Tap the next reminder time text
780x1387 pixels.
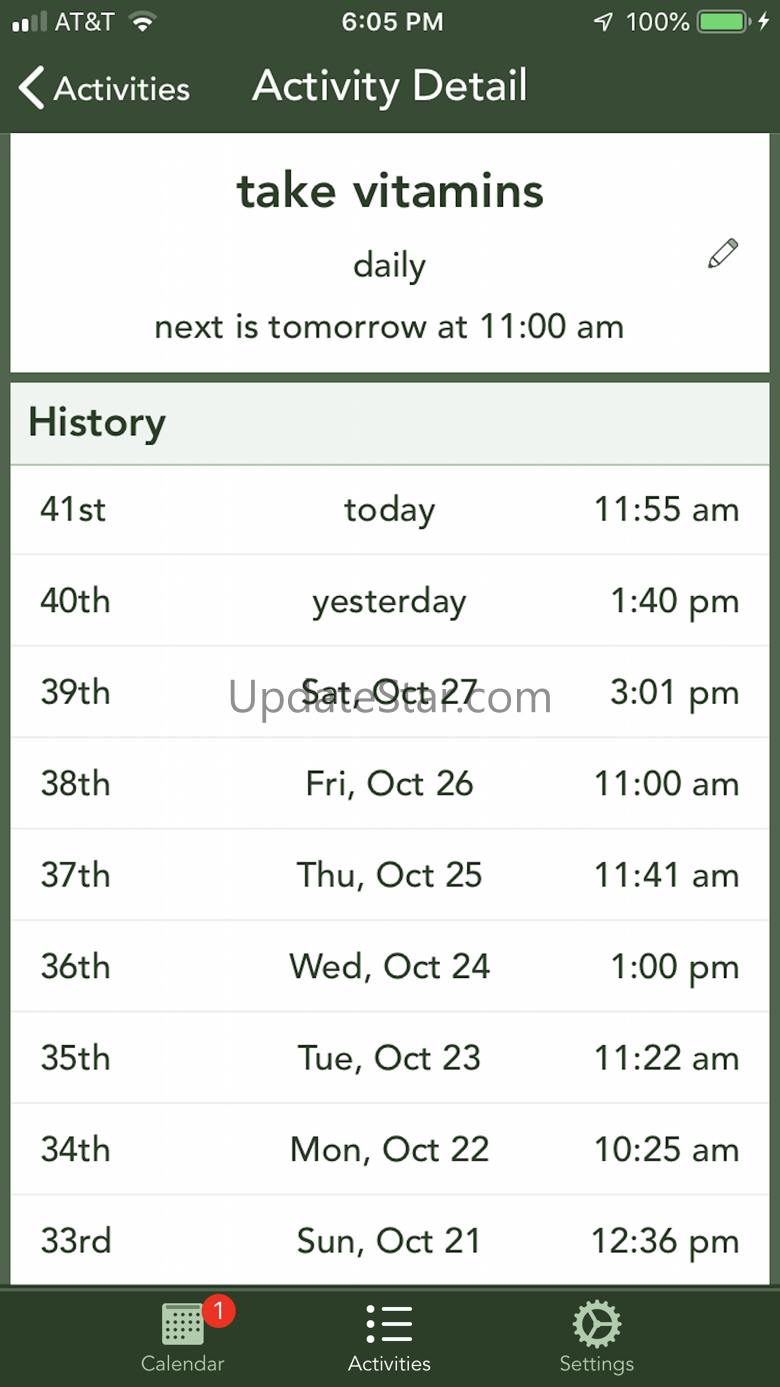click(x=389, y=327)
